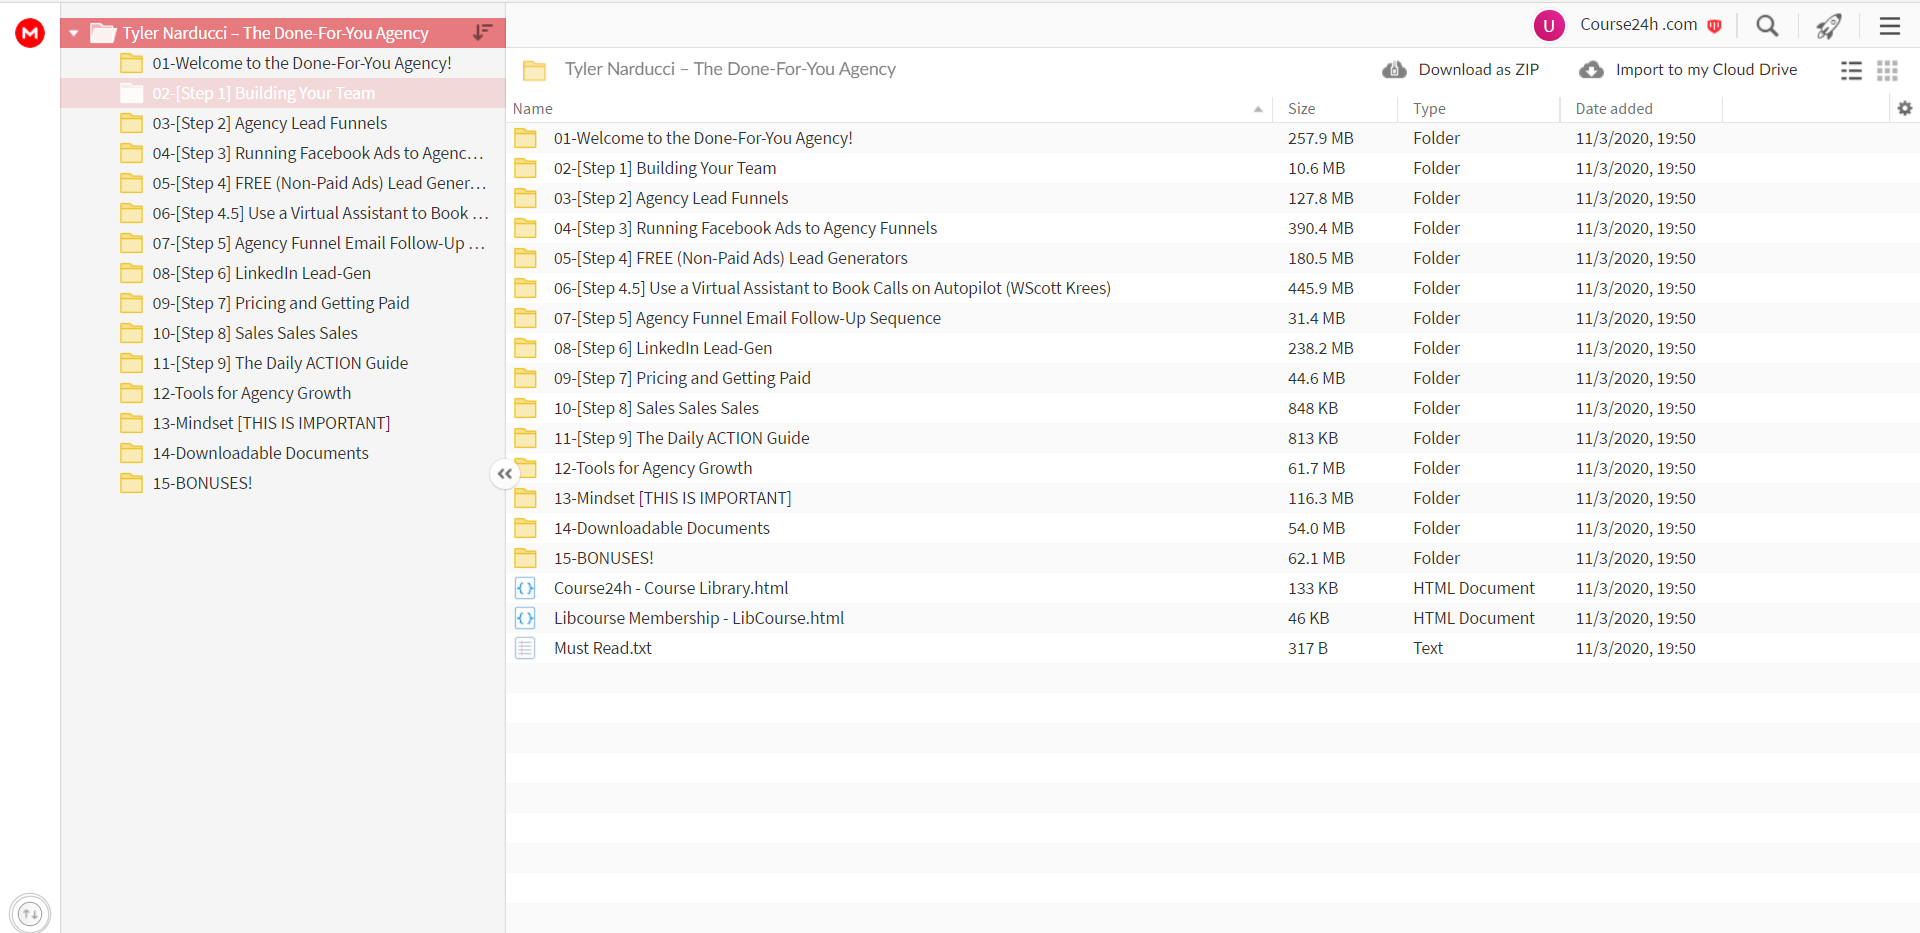Select 05-[Step 4] FREE Lead Generators list row

(1213, 258)
